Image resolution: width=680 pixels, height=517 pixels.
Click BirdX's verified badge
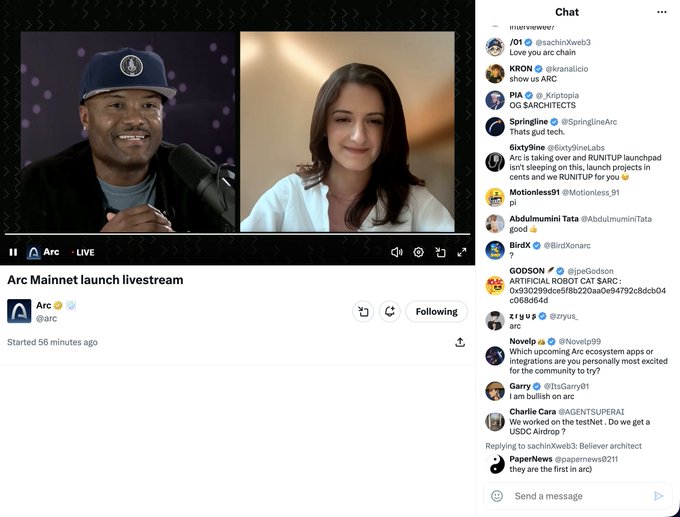pyautogui.click(x=536, y=245)
